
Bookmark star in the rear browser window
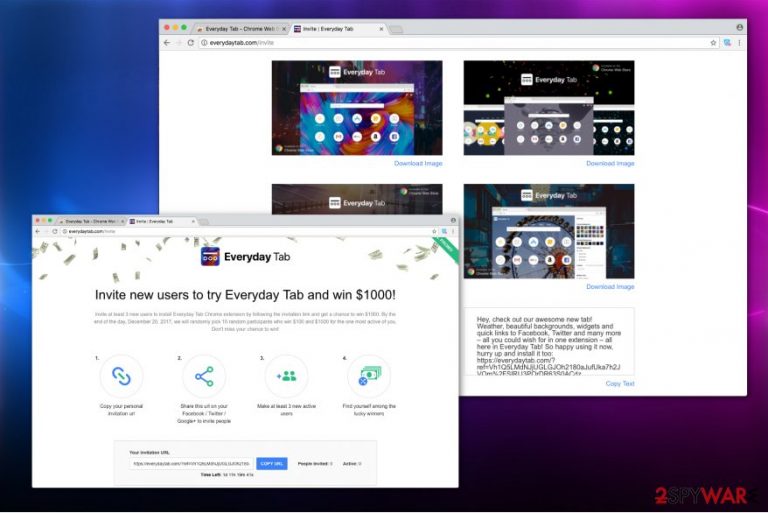tap(713, 43)
